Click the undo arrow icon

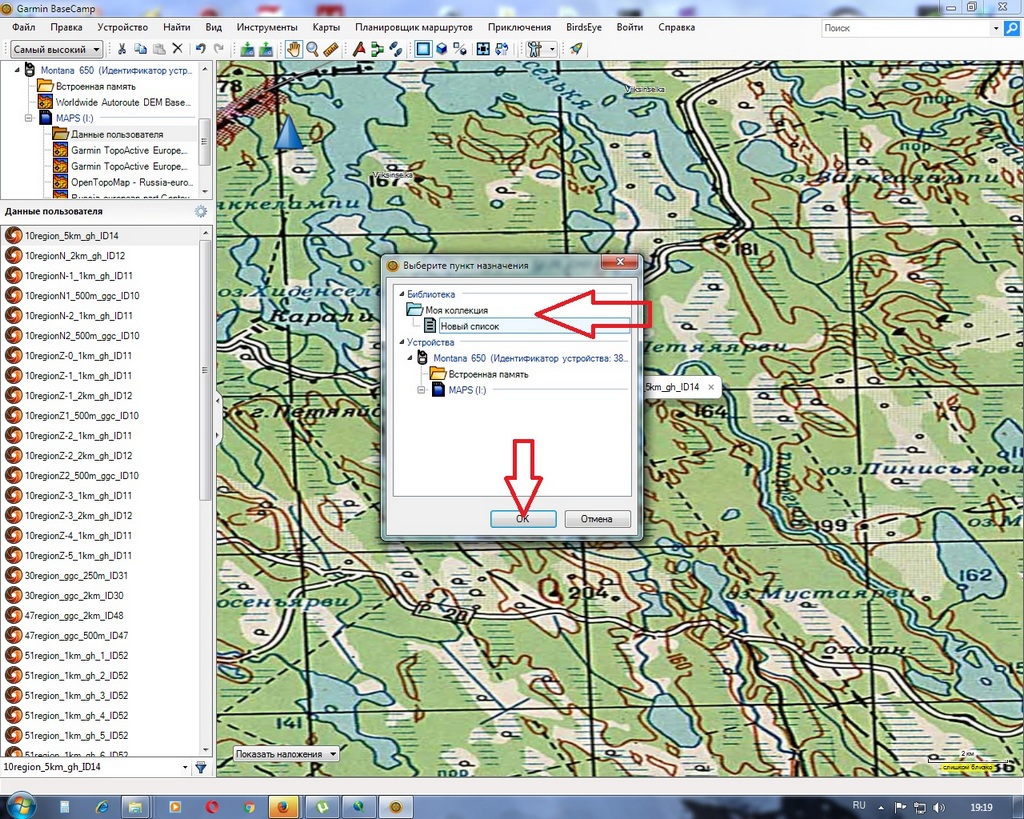201,49
